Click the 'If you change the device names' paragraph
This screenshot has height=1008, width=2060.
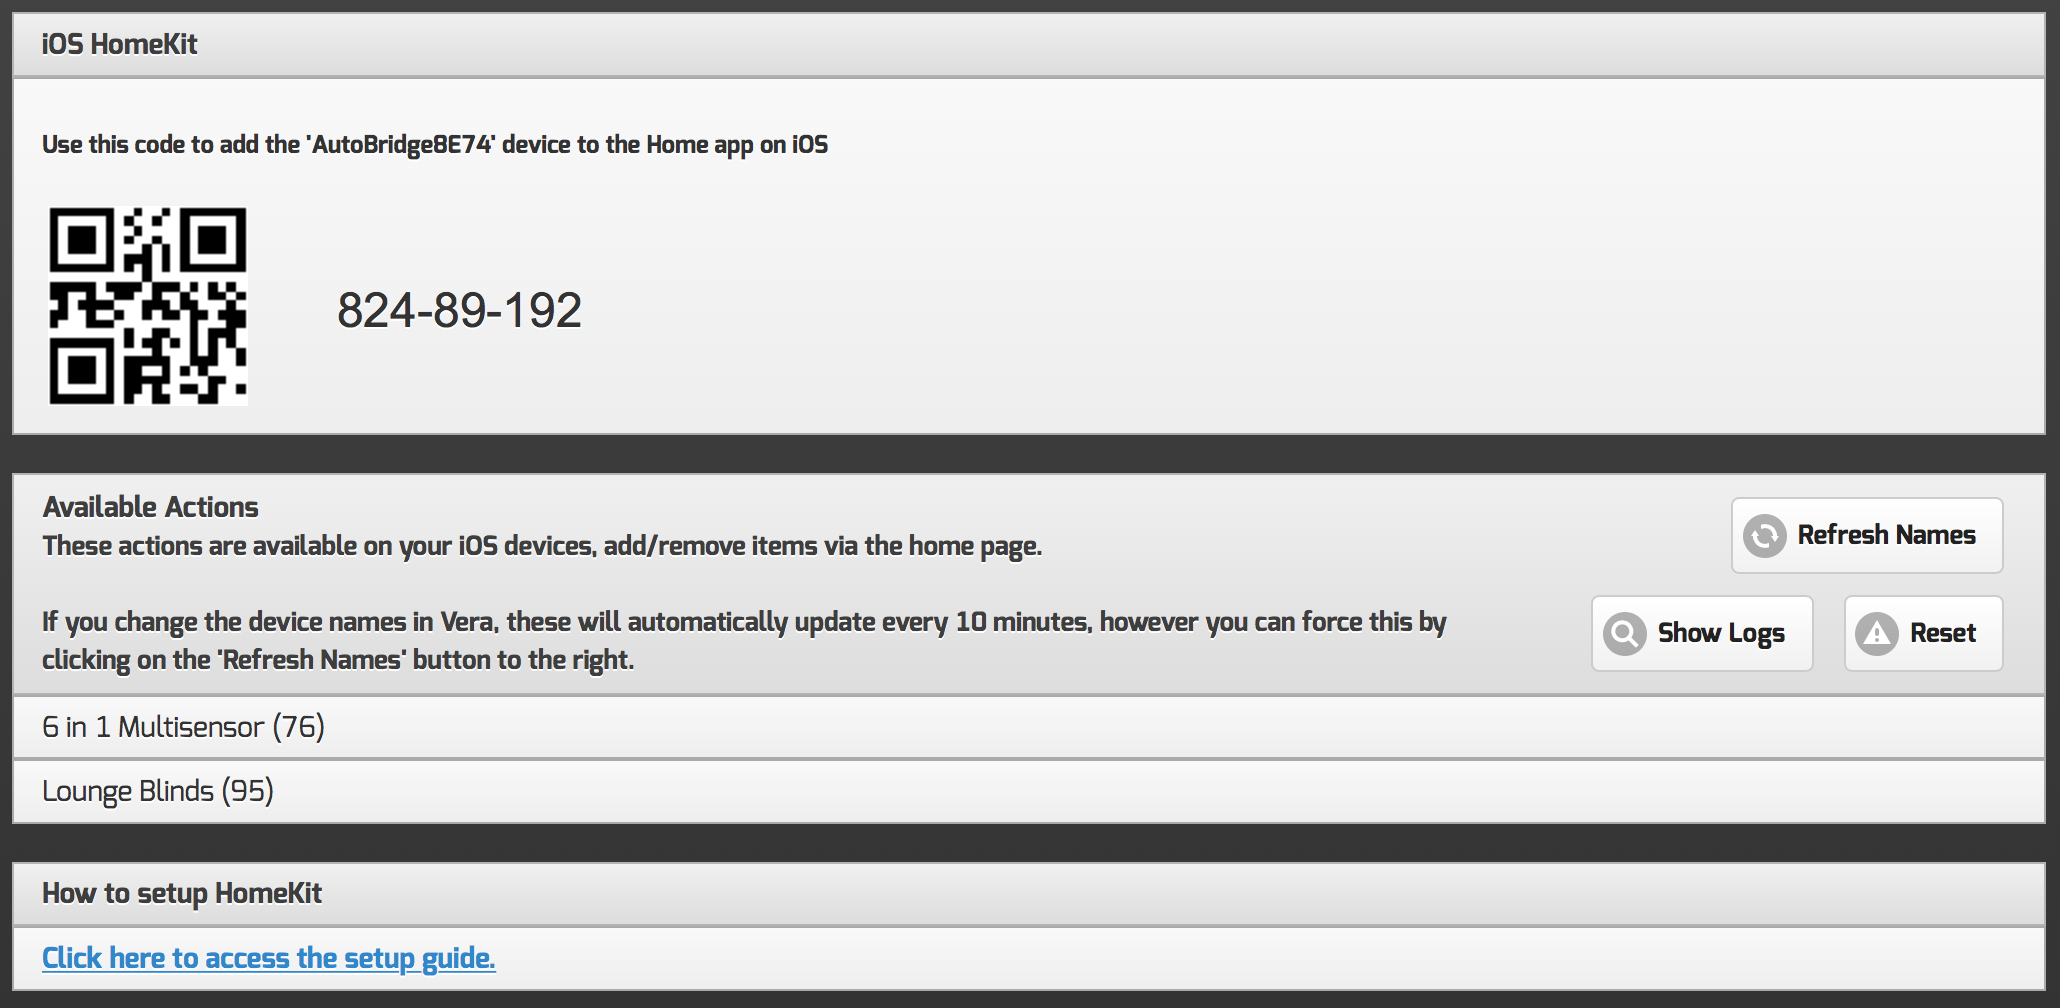tap(743, 622)
